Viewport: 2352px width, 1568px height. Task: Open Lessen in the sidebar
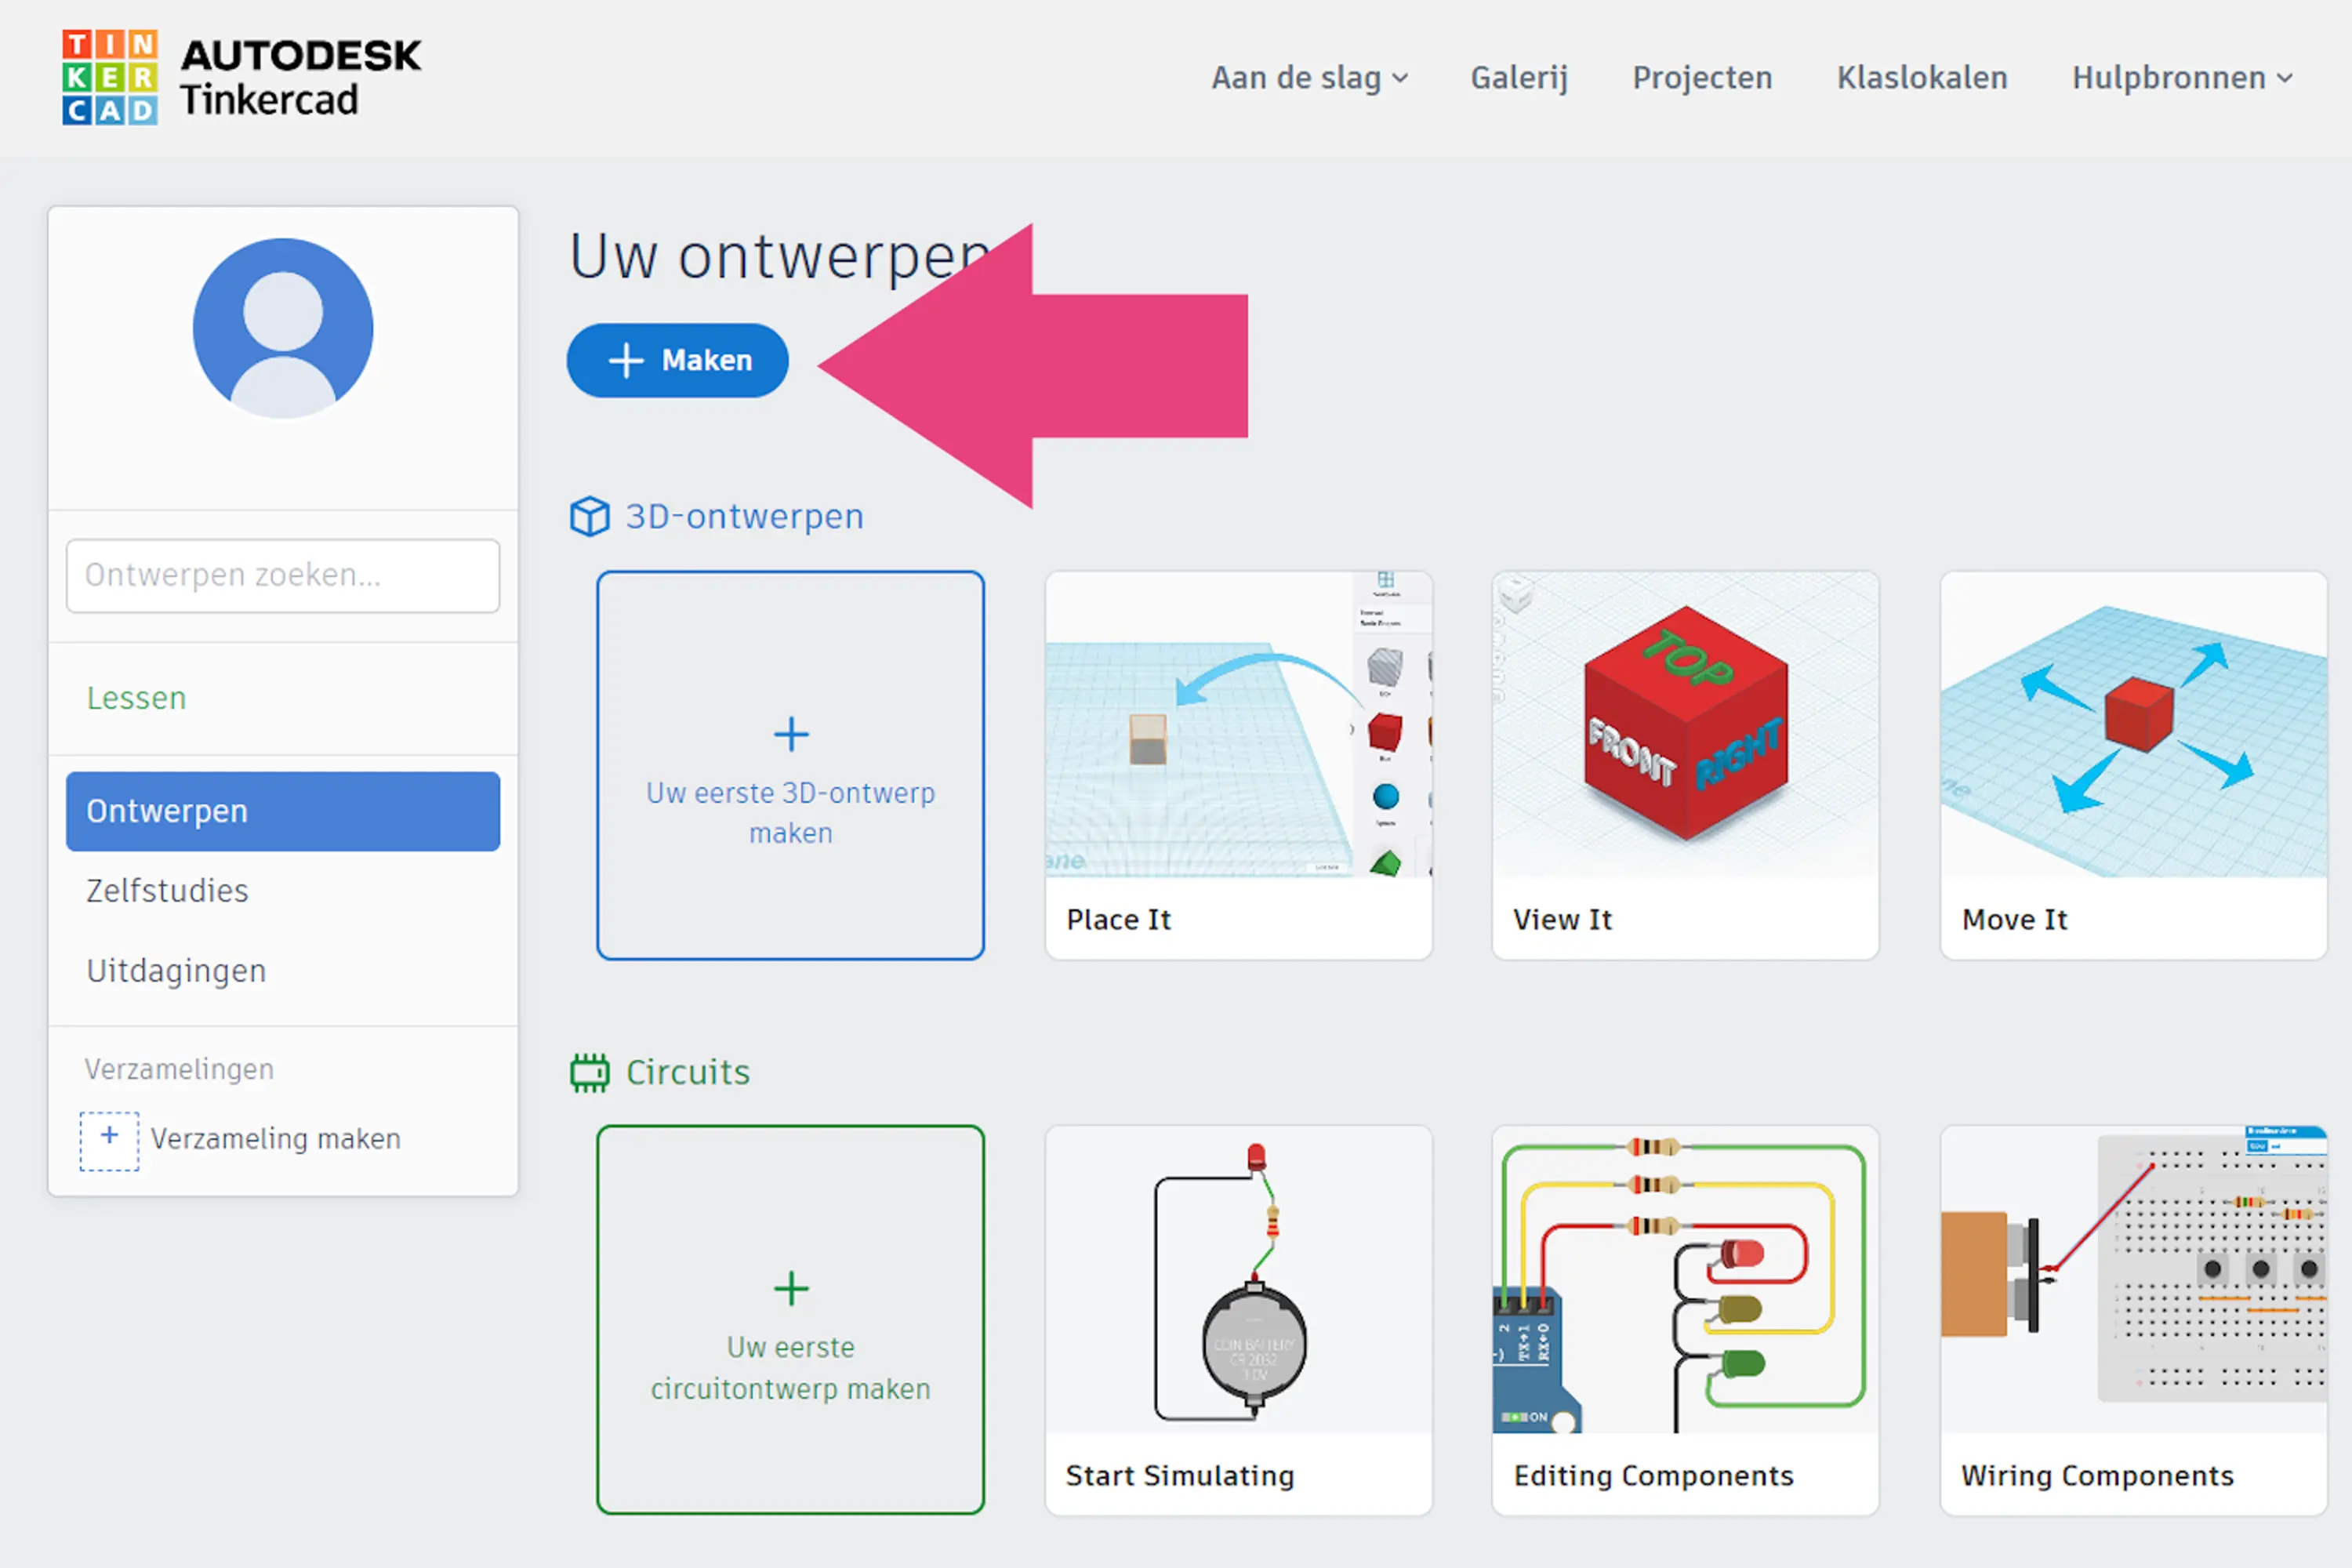[137, 698]
